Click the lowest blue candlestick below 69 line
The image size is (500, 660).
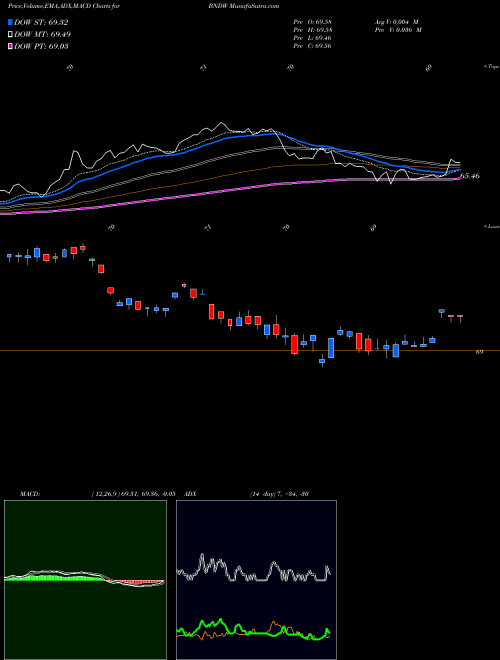tap(322, 361)
